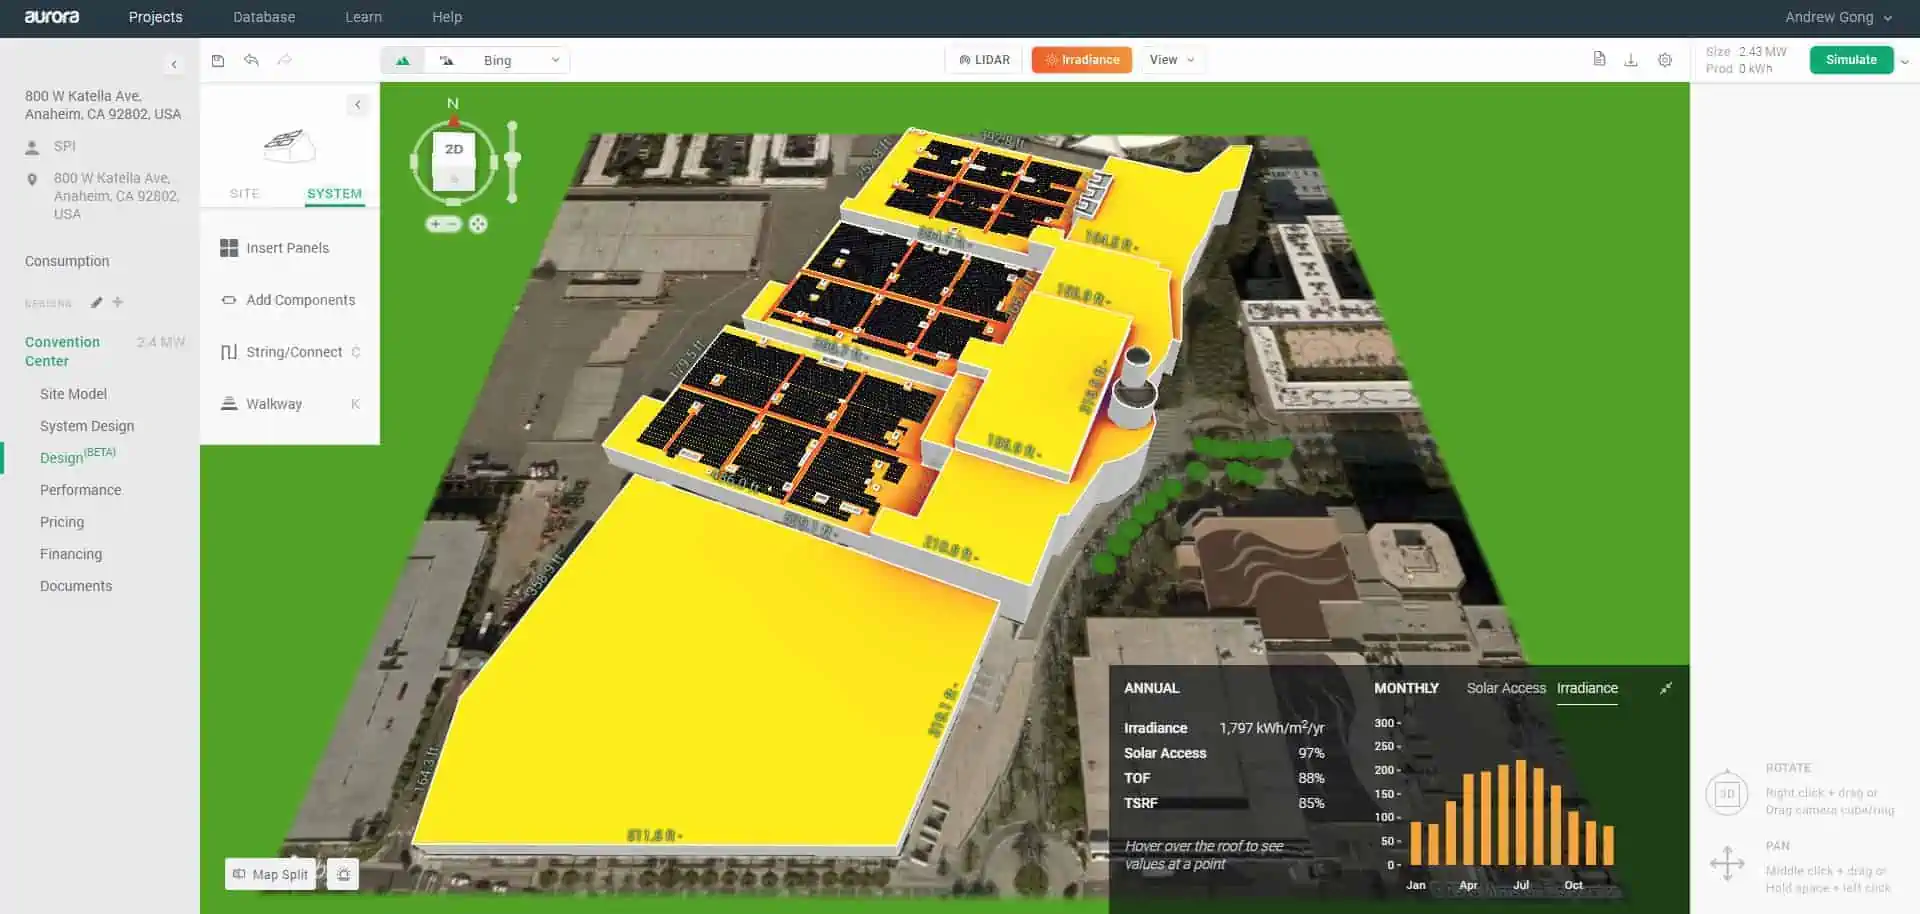The height and width of the screenshot is (914, 1920).
Task: Select the Insert Panels tool
Action: click(289, 248)
